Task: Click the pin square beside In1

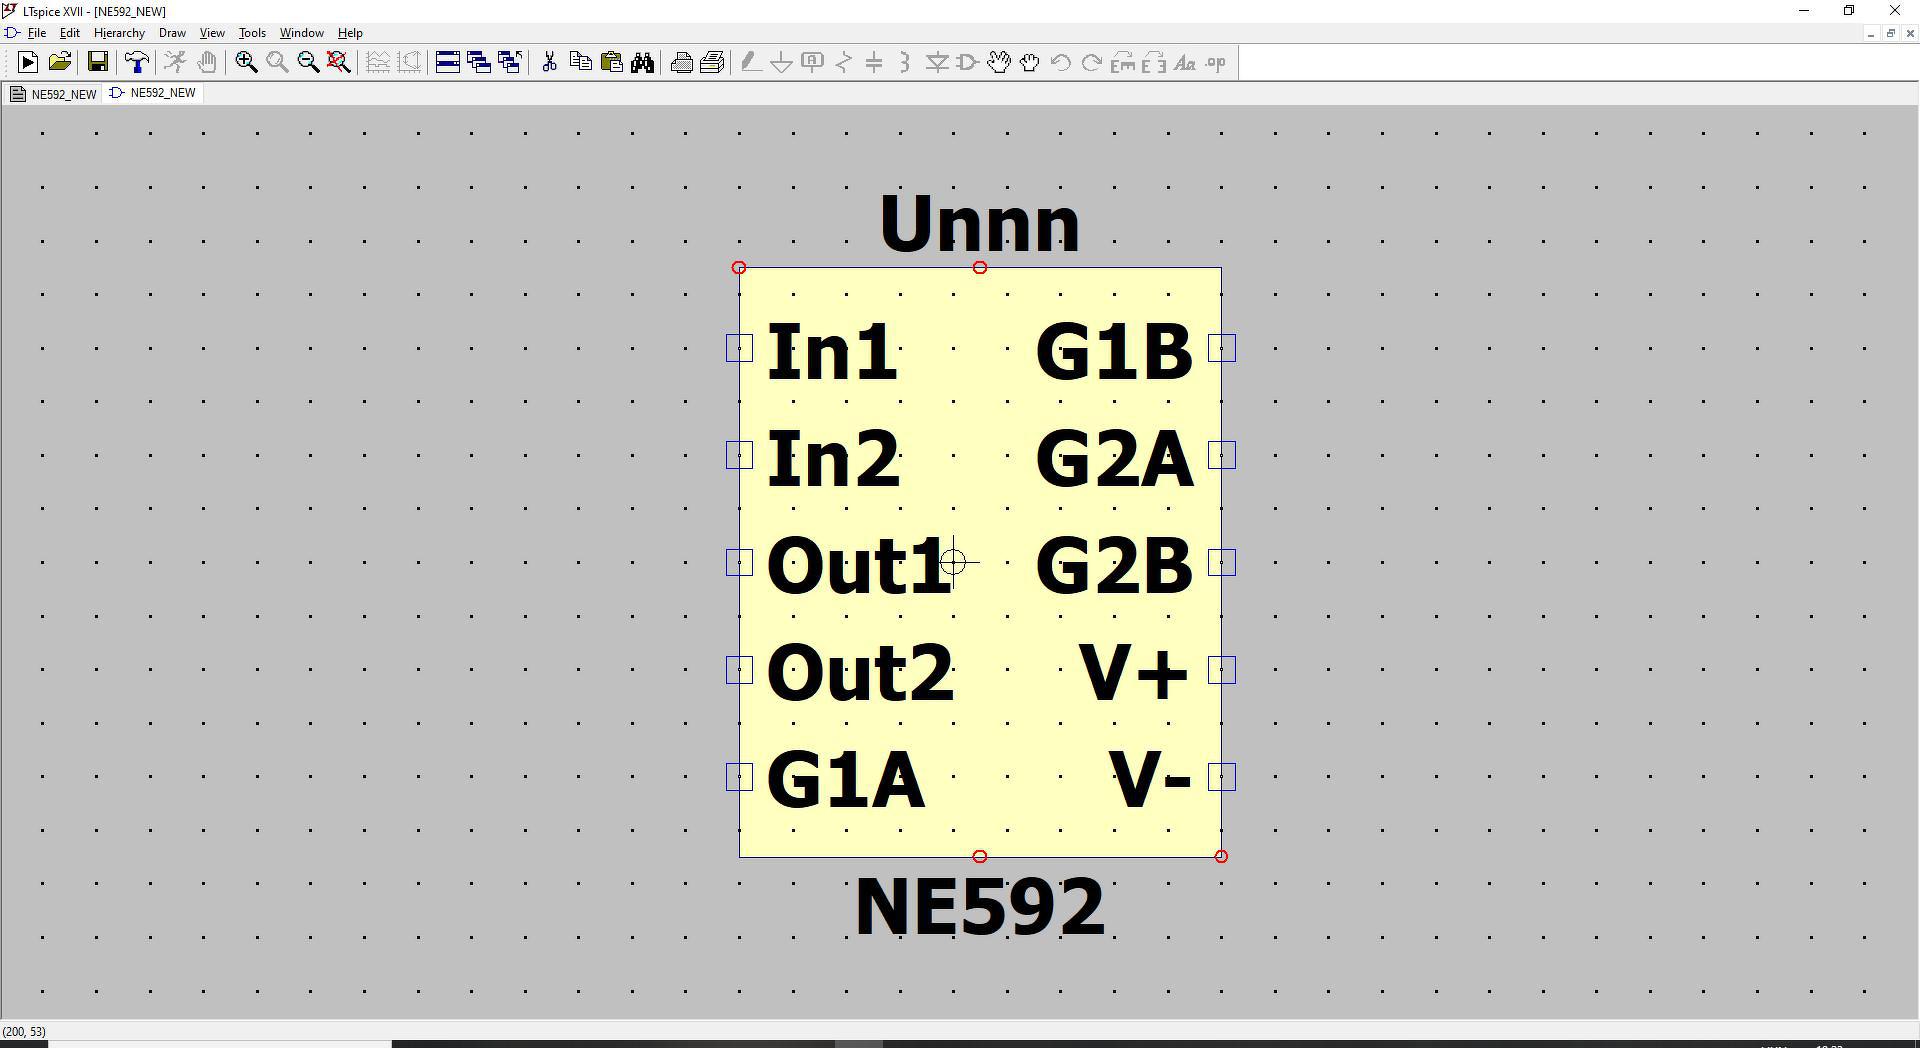Action: point(739,348)
